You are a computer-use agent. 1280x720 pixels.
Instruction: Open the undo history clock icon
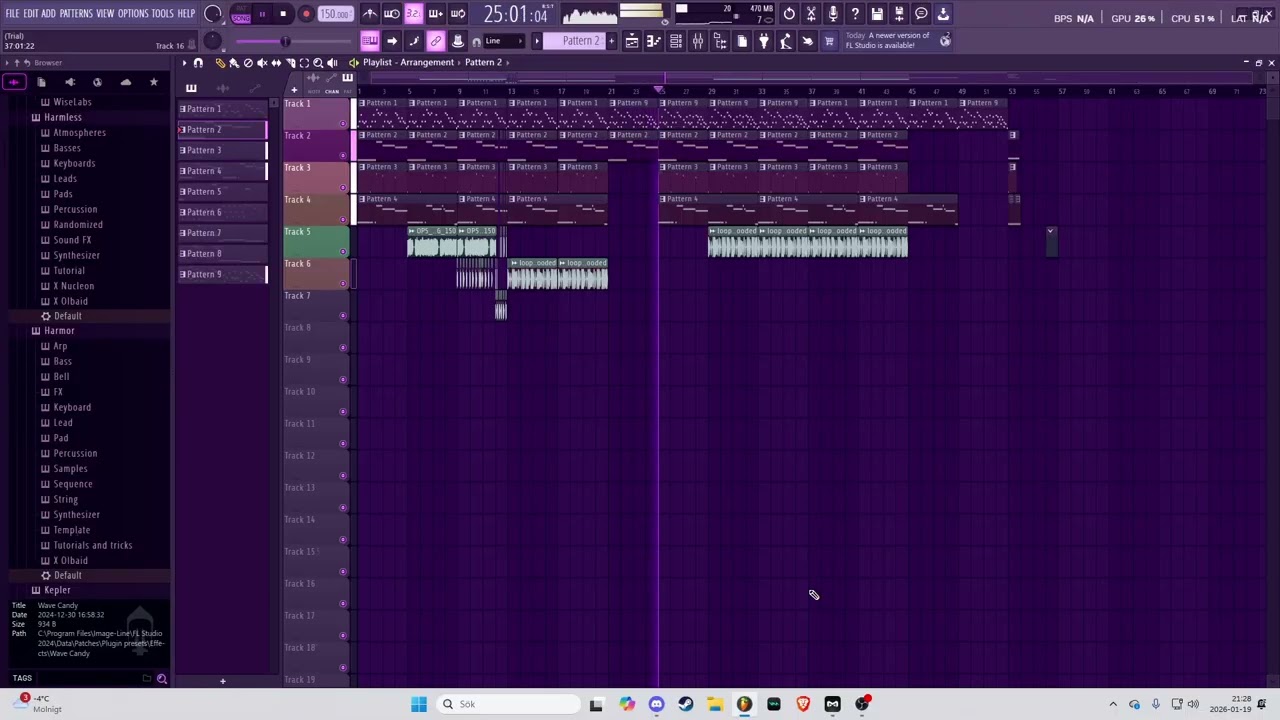789,14
